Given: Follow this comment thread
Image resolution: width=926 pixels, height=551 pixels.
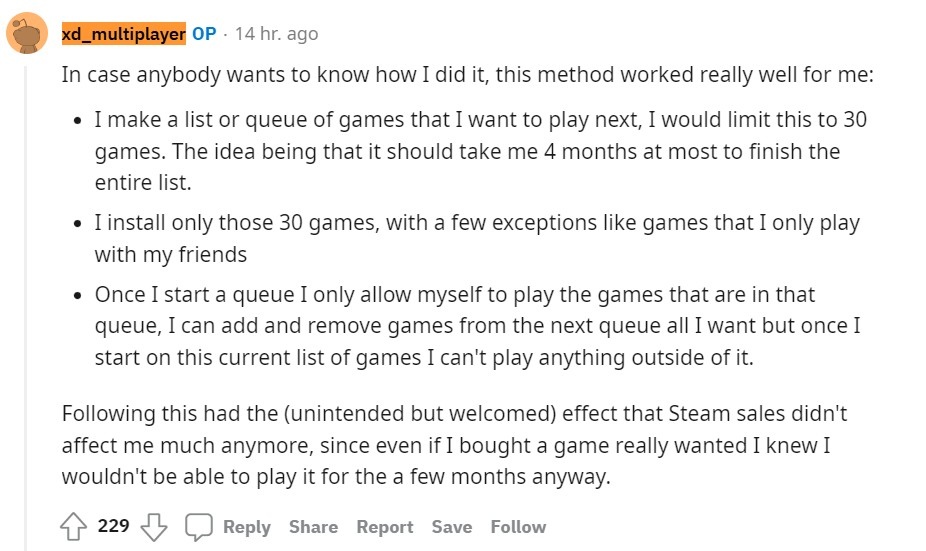Looking at the screenshot, I should (x=518, y=527).
